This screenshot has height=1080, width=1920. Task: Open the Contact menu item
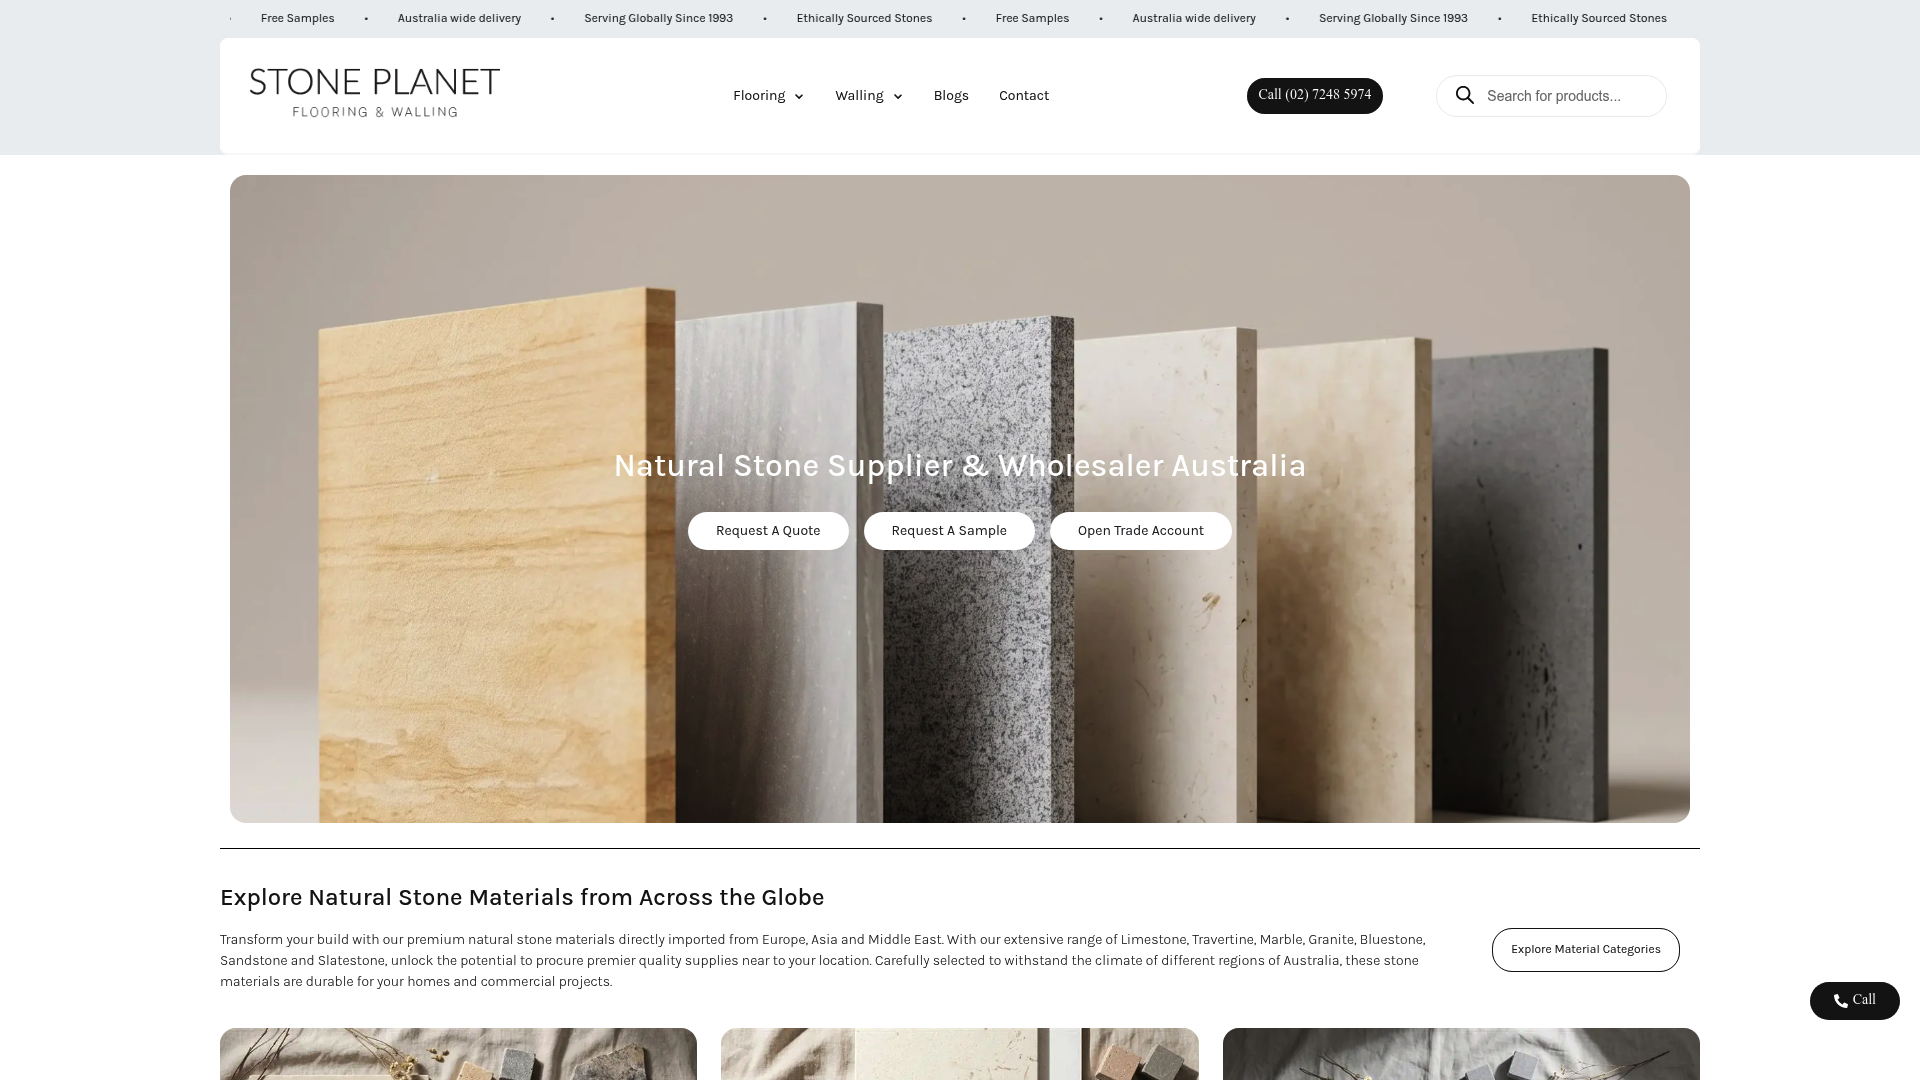click(x=1024, y=96)
